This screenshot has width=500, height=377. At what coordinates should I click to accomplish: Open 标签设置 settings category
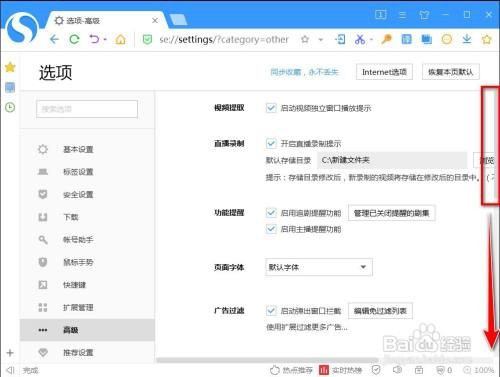coord(87,172)
